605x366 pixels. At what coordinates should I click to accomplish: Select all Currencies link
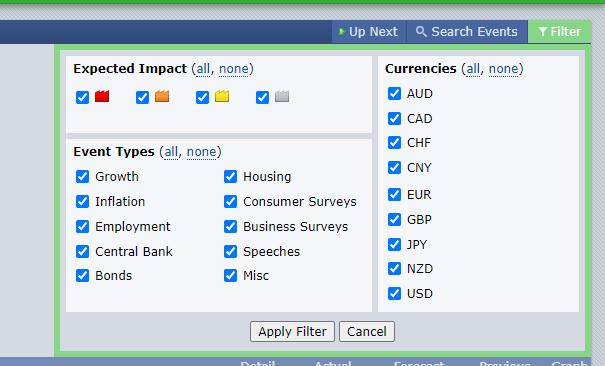point(473,69)
